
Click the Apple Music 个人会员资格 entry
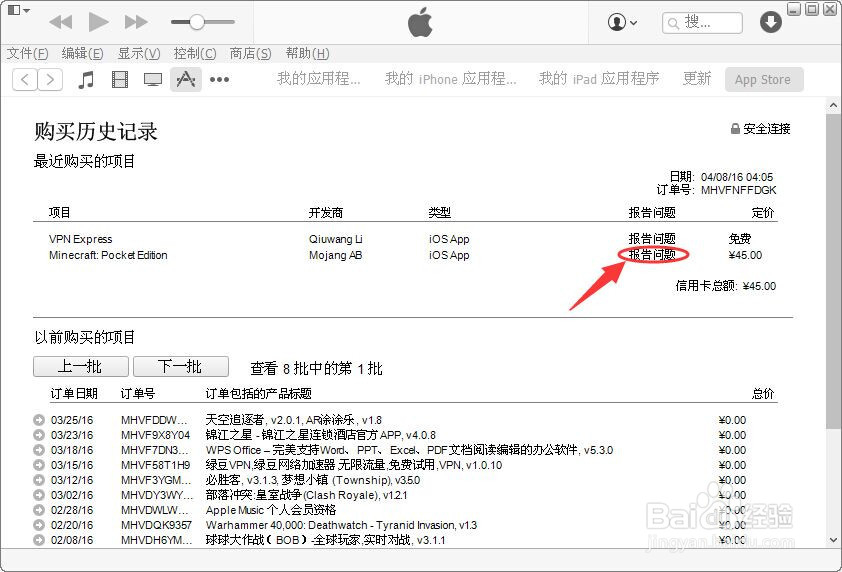point(271,510)
